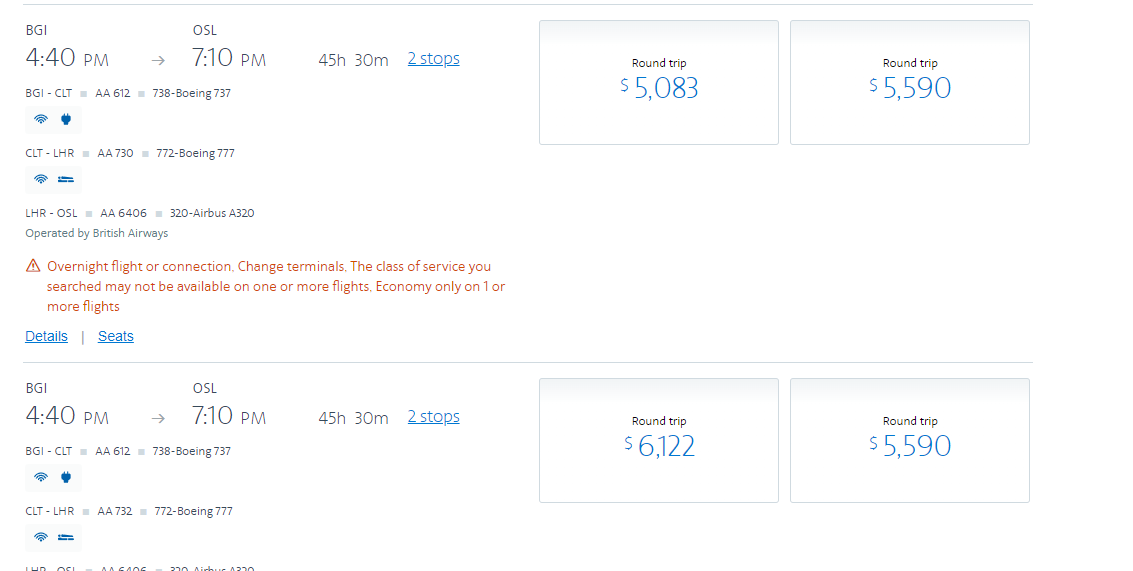Choose $5,590 fare next to $6,122
The width and height of the screenshot is (1133, 571).
click(910, 440)
